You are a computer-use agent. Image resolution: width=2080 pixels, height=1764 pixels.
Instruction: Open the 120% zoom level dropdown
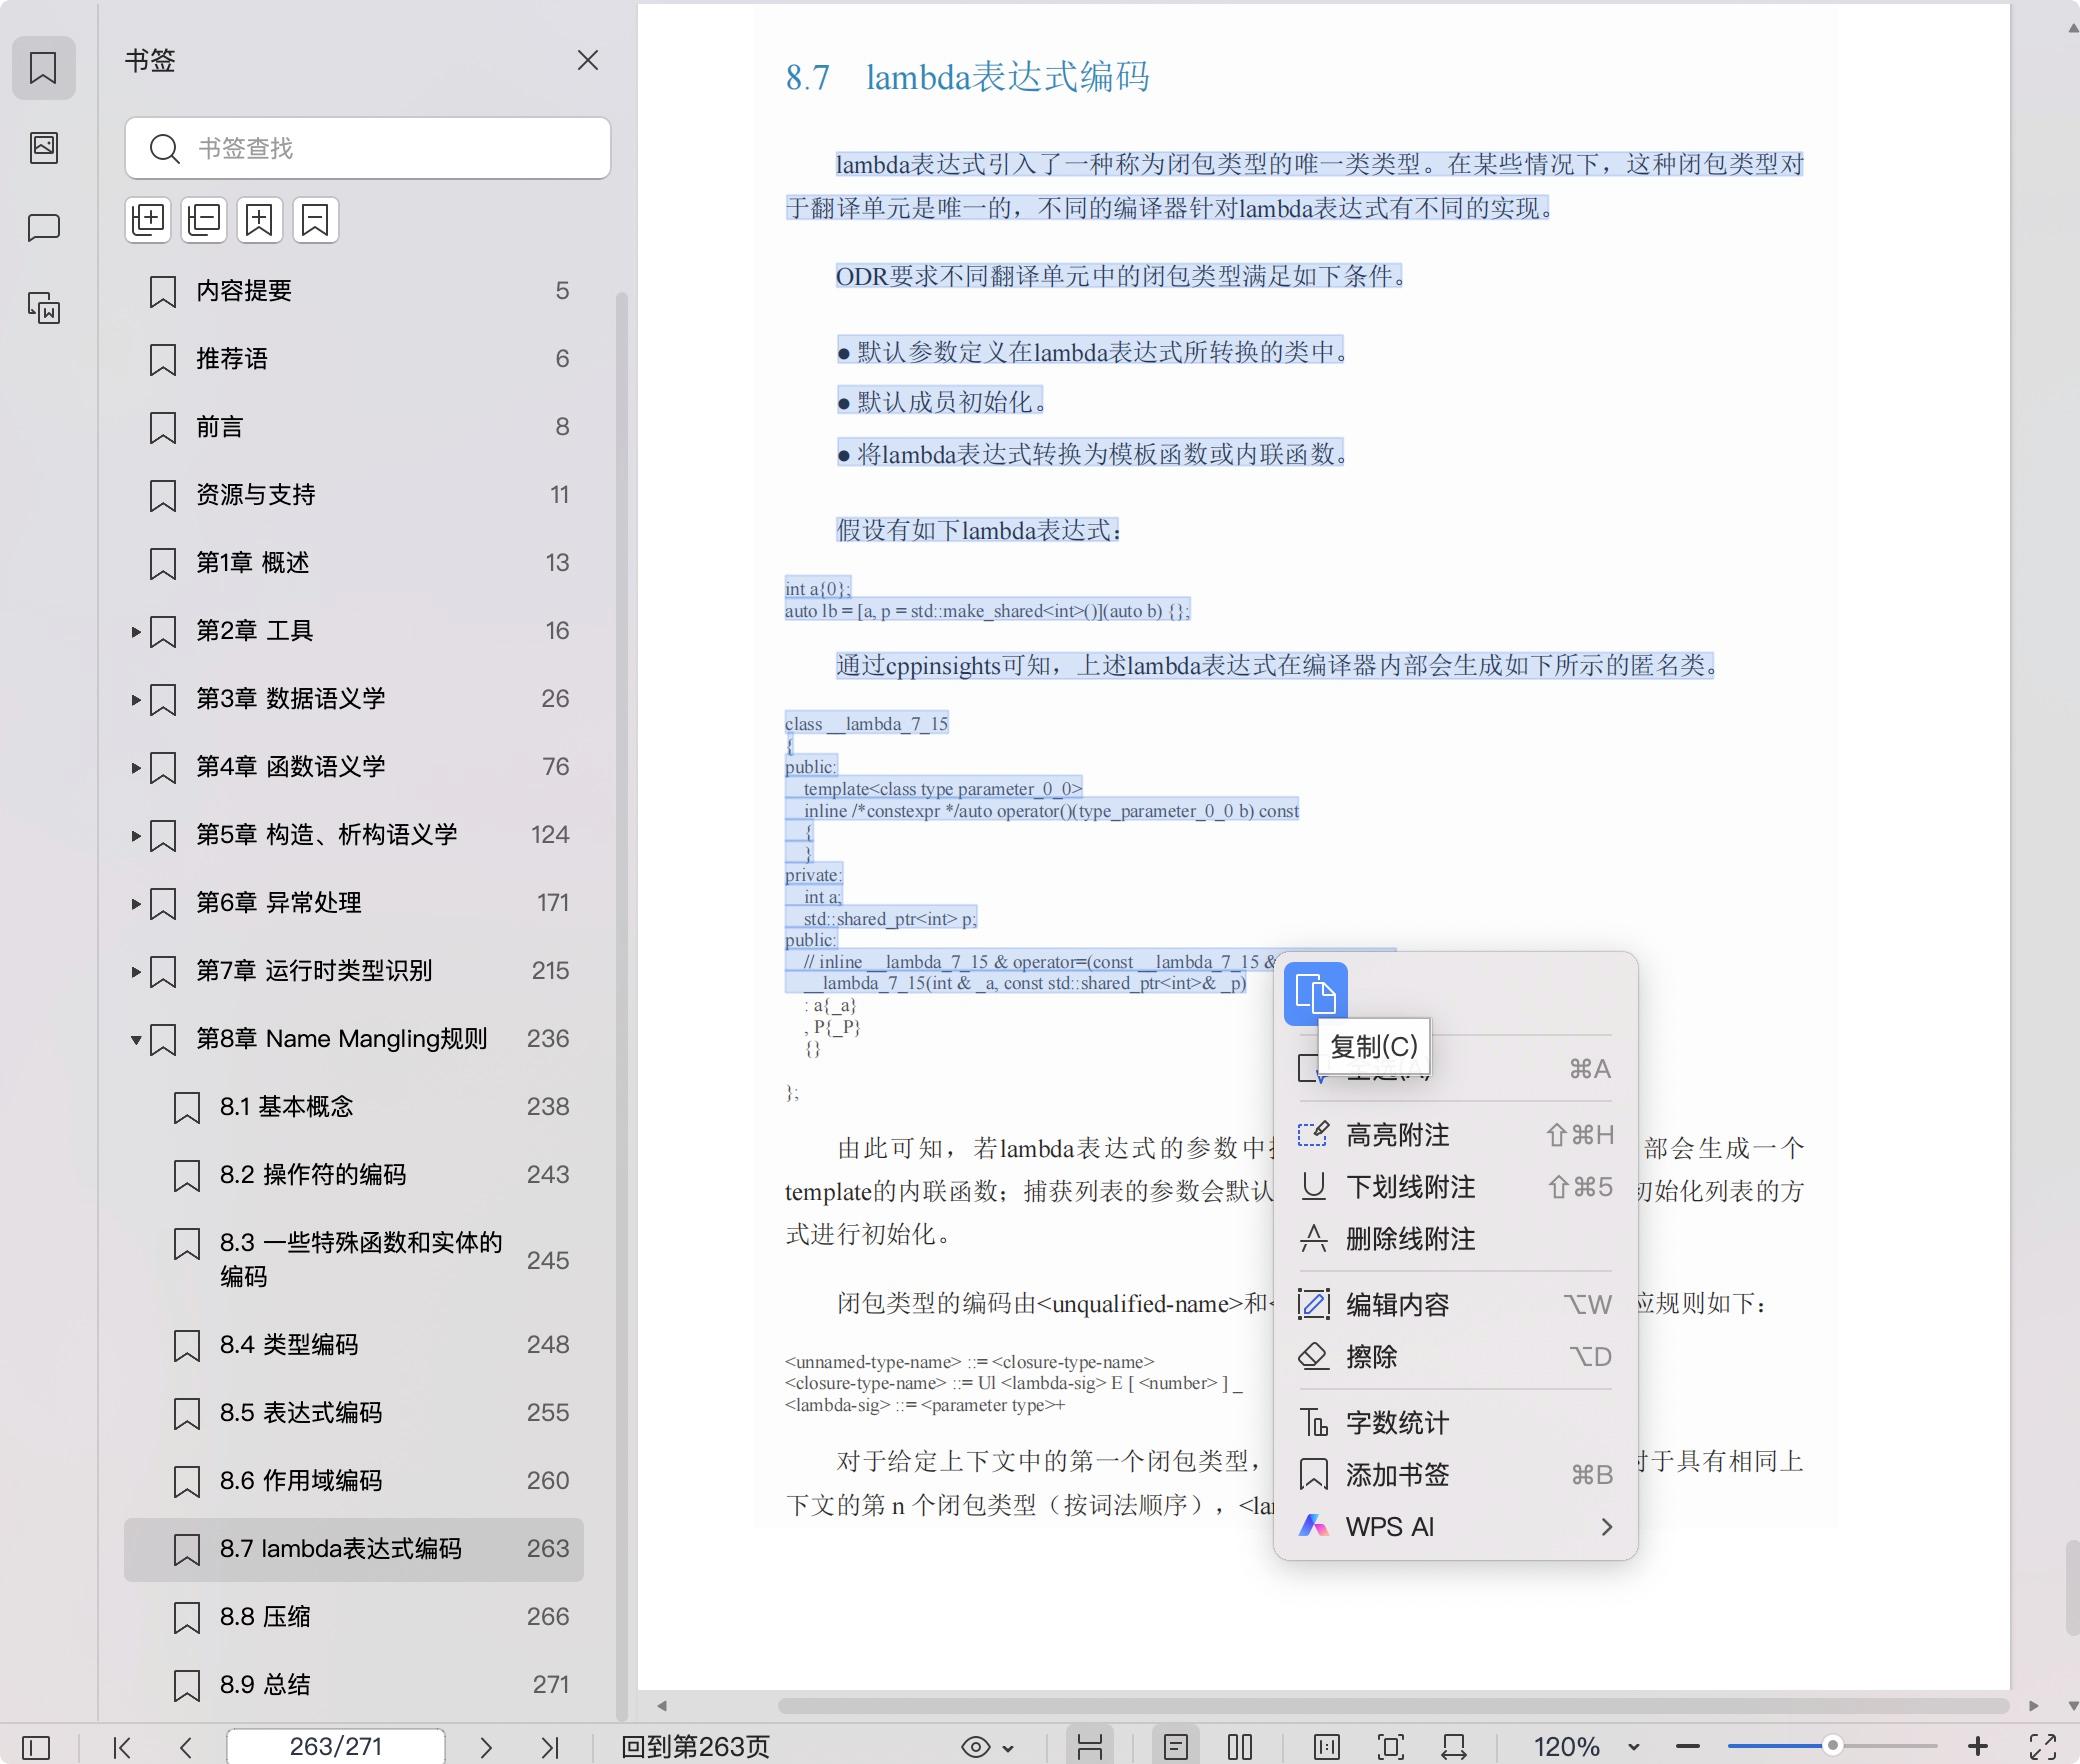tap(1633, 1746)
